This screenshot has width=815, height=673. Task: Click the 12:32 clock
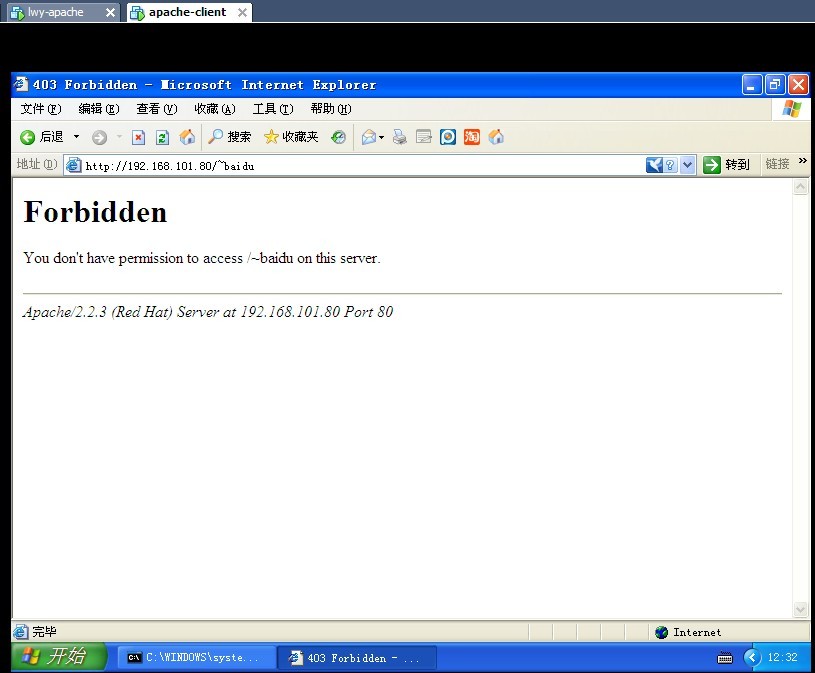click(x=782, y=657)
